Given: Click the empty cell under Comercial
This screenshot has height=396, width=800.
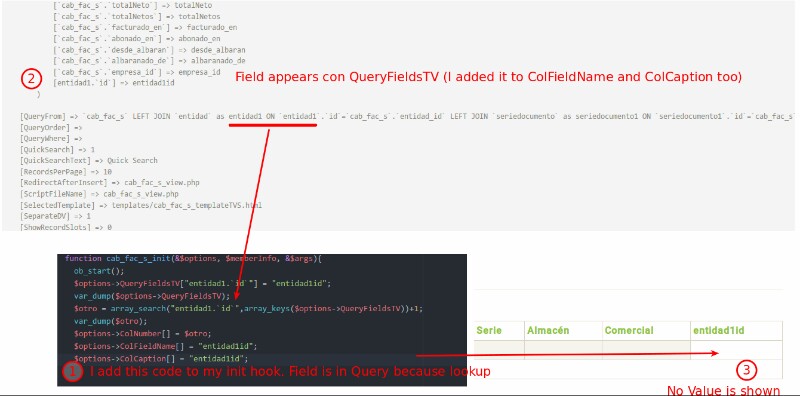Looking at the screenshot, I should coord(646,350).
